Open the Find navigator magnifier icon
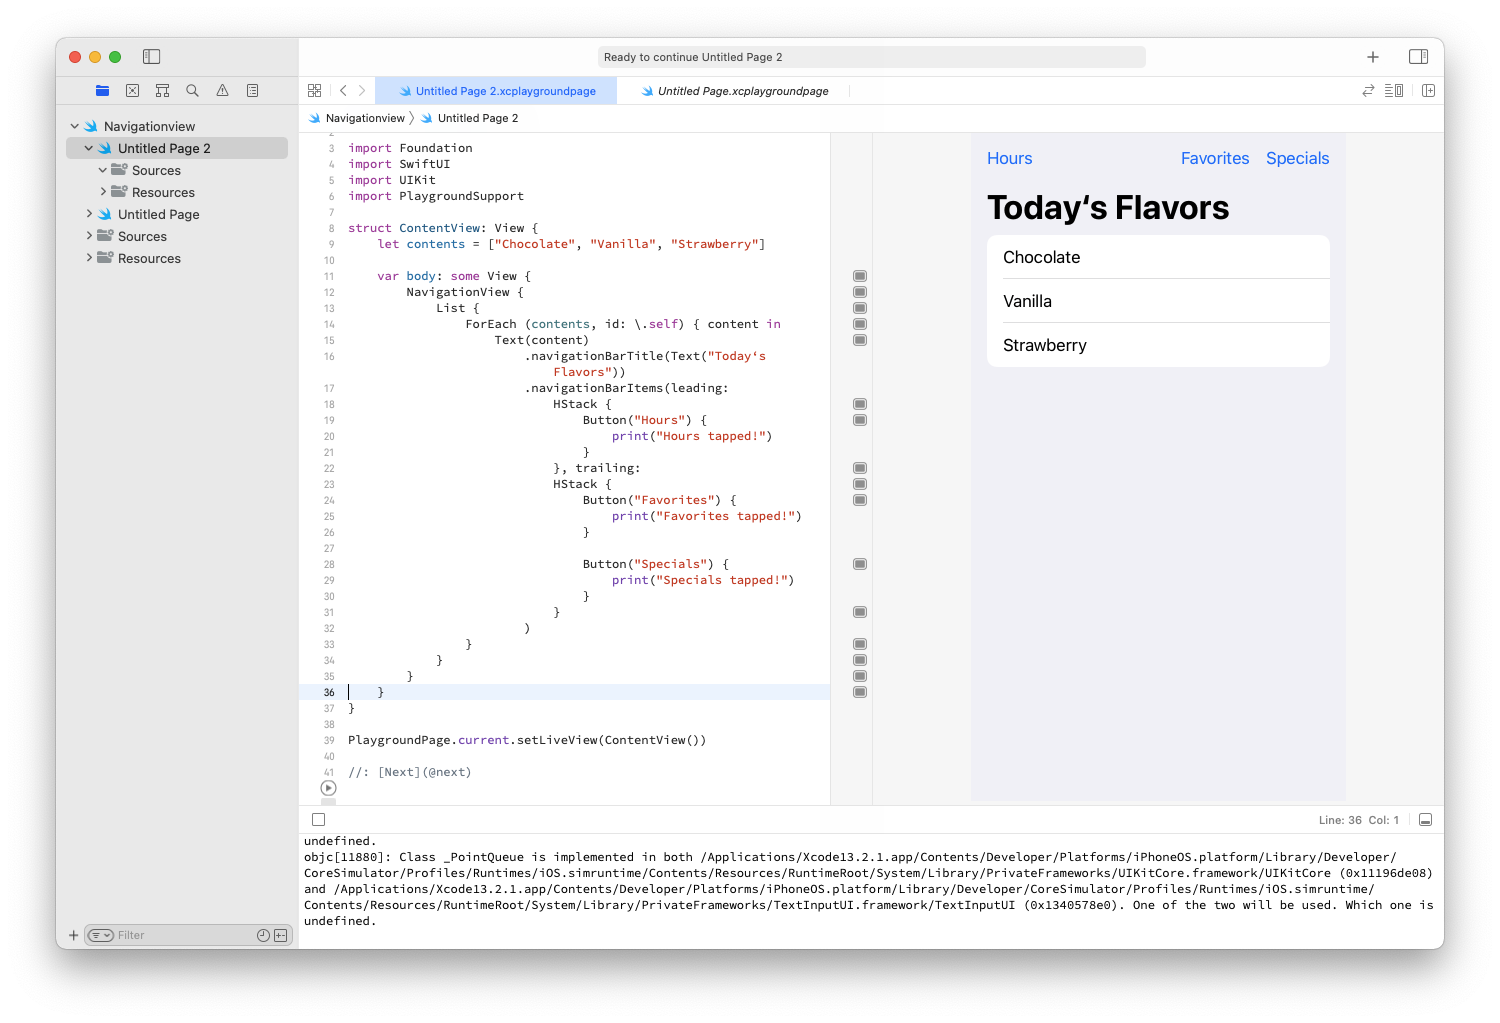 [x=192, y=90]
